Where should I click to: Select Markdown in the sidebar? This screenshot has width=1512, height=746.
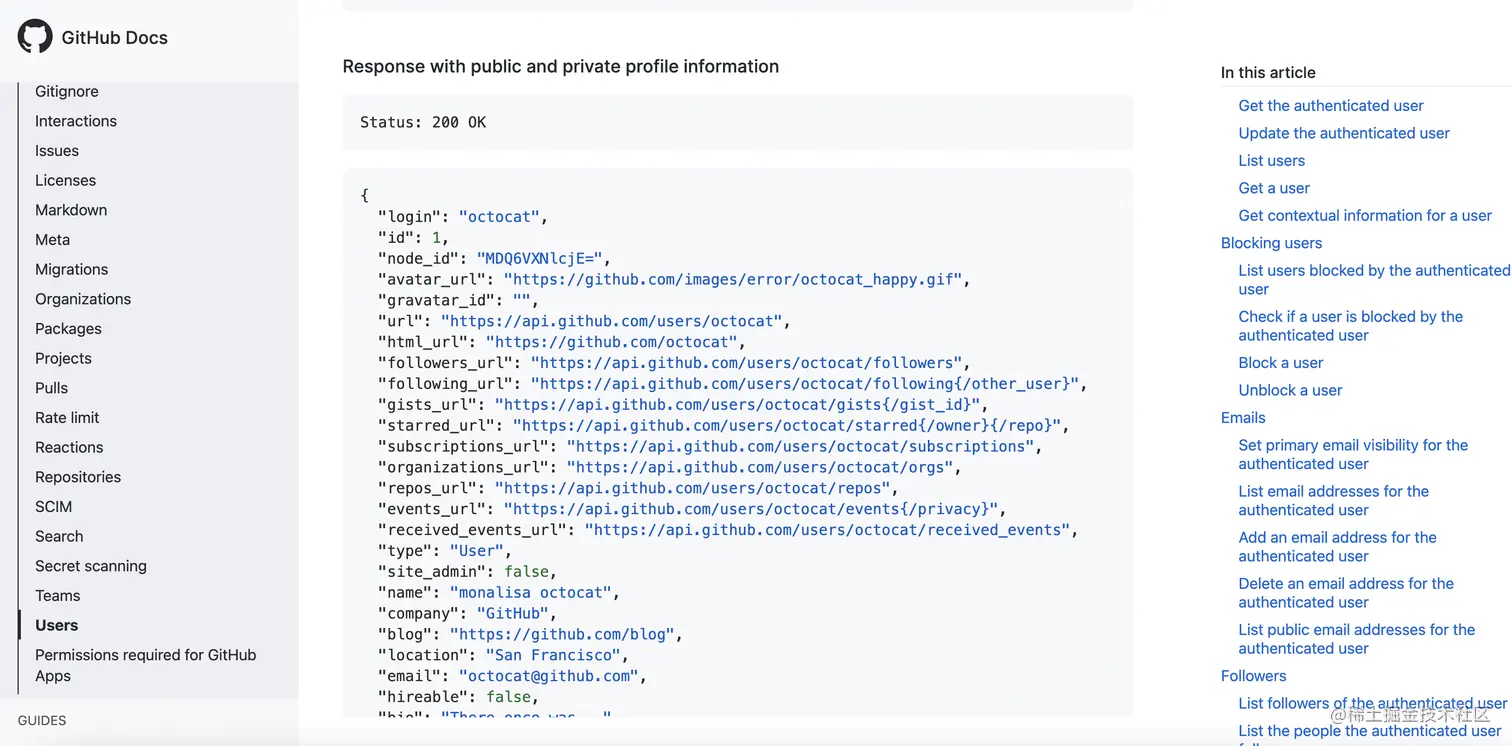[71, 210]
